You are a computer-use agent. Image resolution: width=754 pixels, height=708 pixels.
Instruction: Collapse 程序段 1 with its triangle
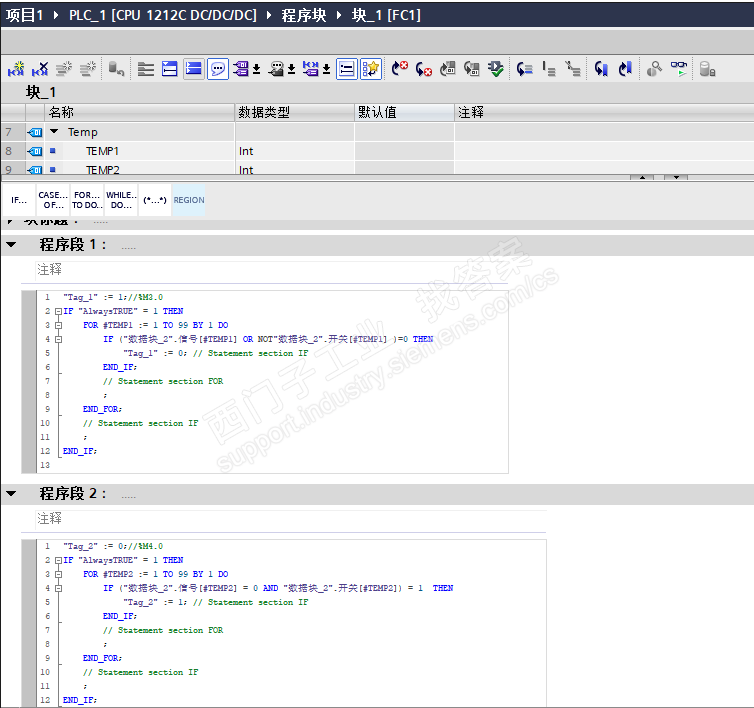point(11,244)
